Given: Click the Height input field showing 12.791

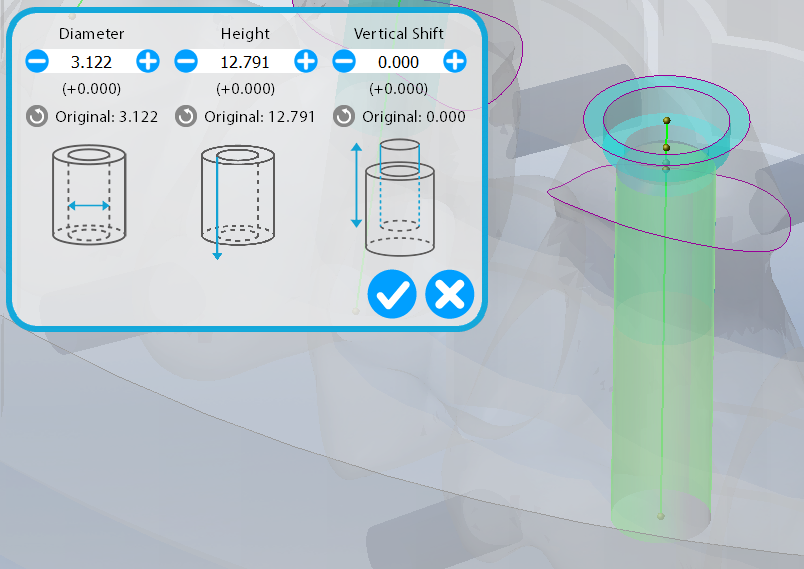Looking at the screenshot, I should tap(245, 62).
